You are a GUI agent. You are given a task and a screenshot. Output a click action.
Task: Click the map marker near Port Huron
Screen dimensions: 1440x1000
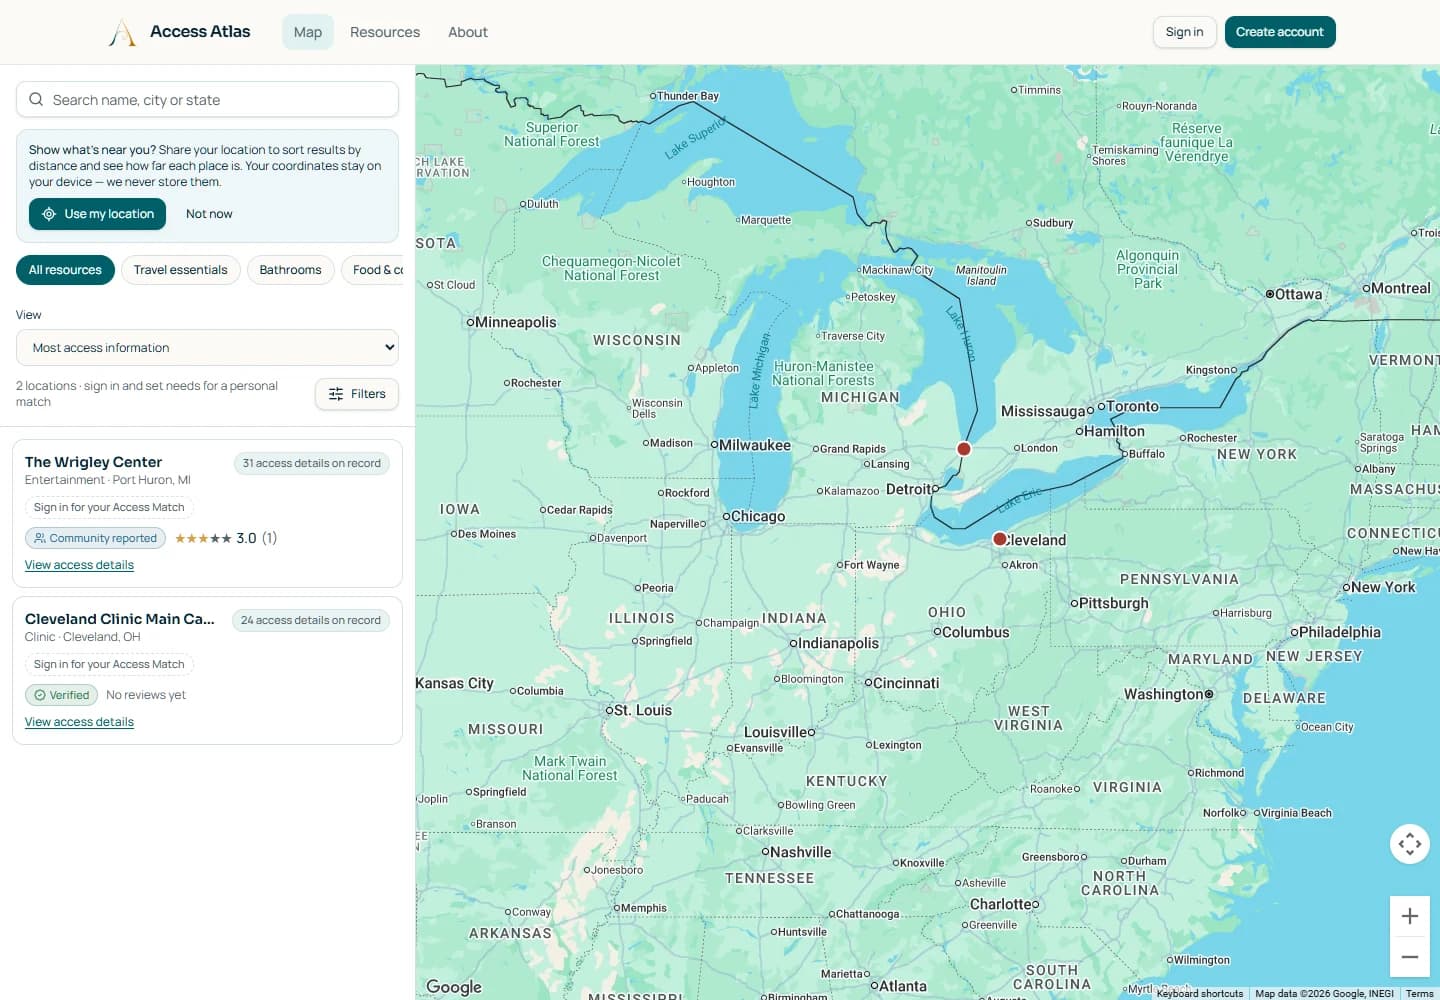click(964, 449)
